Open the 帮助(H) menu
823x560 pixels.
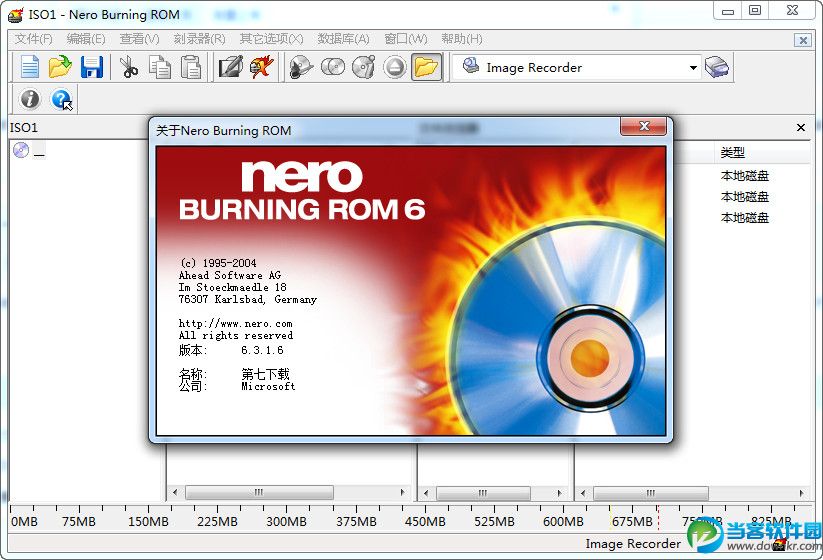[x=461, y=39]
